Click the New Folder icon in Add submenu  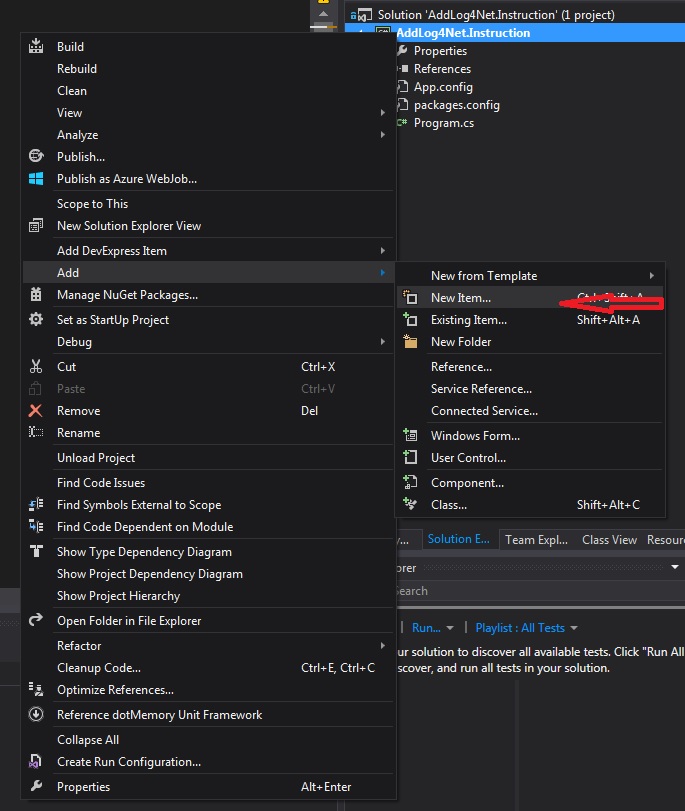pyautogui.click(x=410, y=342)
